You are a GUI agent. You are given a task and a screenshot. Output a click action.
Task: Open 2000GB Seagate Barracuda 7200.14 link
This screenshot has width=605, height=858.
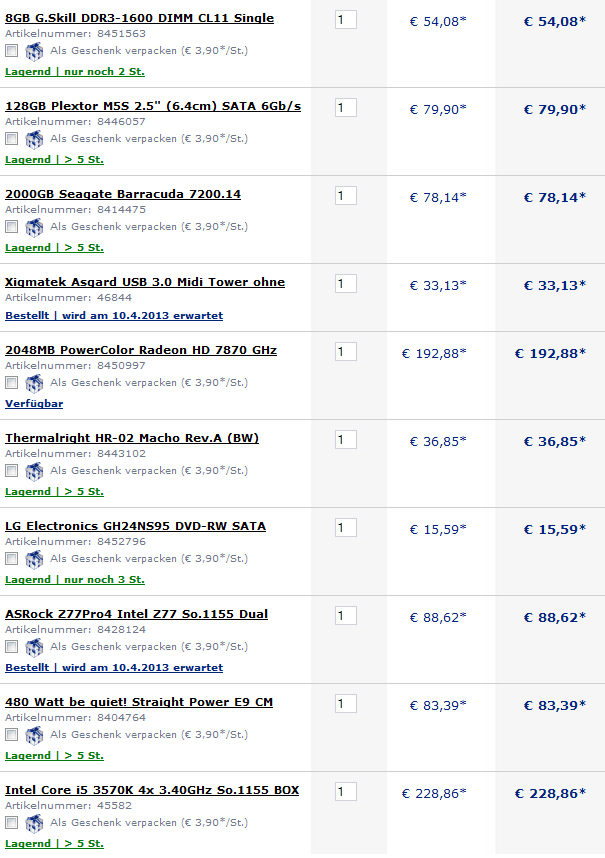[x=123, y=194]
